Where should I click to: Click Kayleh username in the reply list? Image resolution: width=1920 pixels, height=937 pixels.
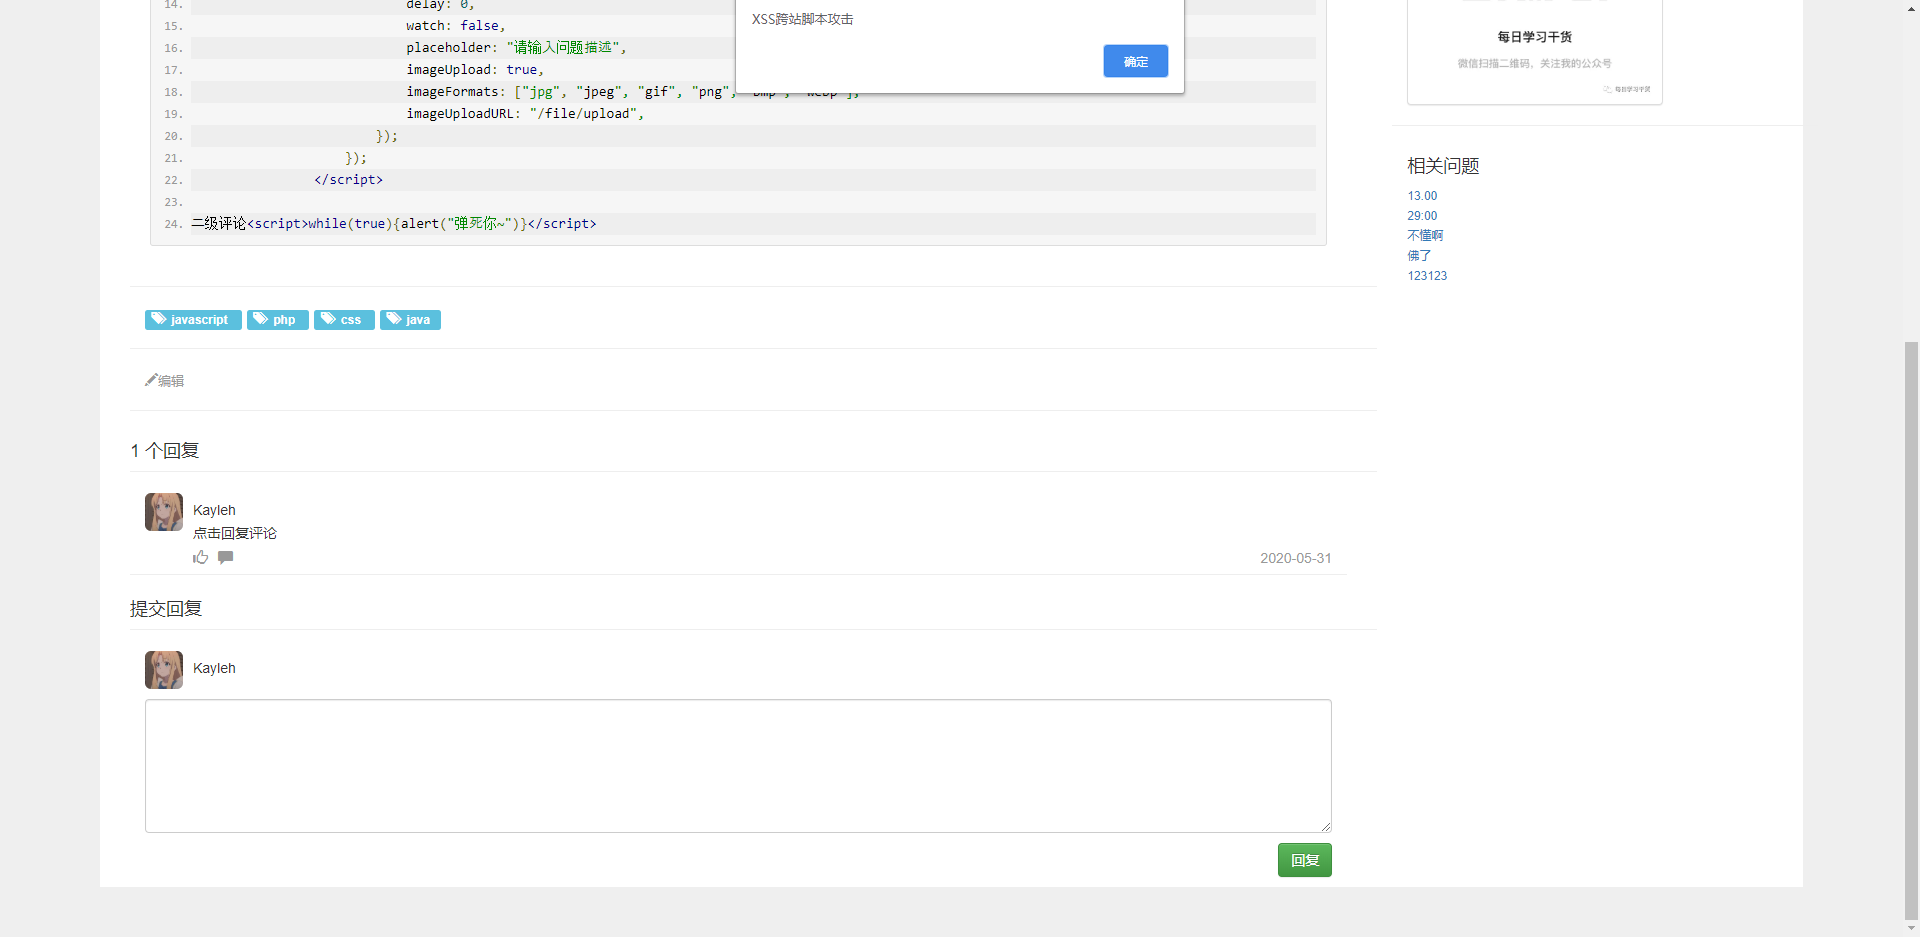point(214,510)
